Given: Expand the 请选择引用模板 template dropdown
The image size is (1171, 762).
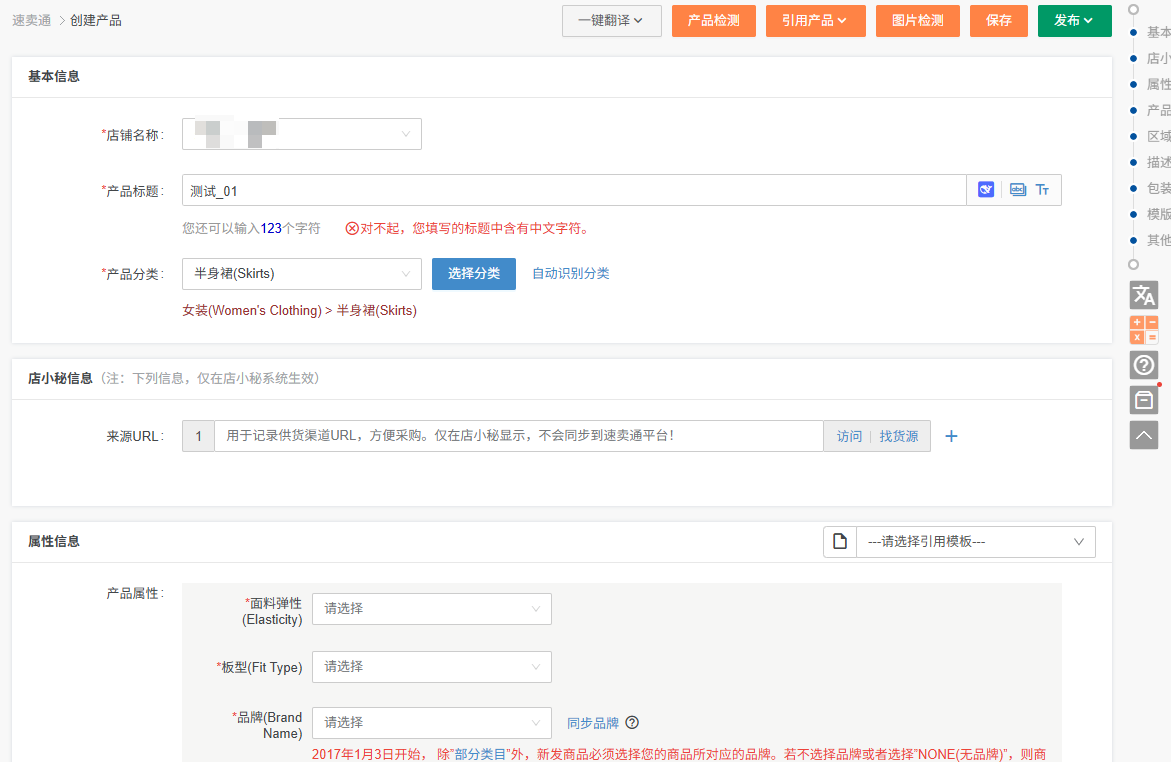Looking at the screenshot, I should click(x=975, y=542).
